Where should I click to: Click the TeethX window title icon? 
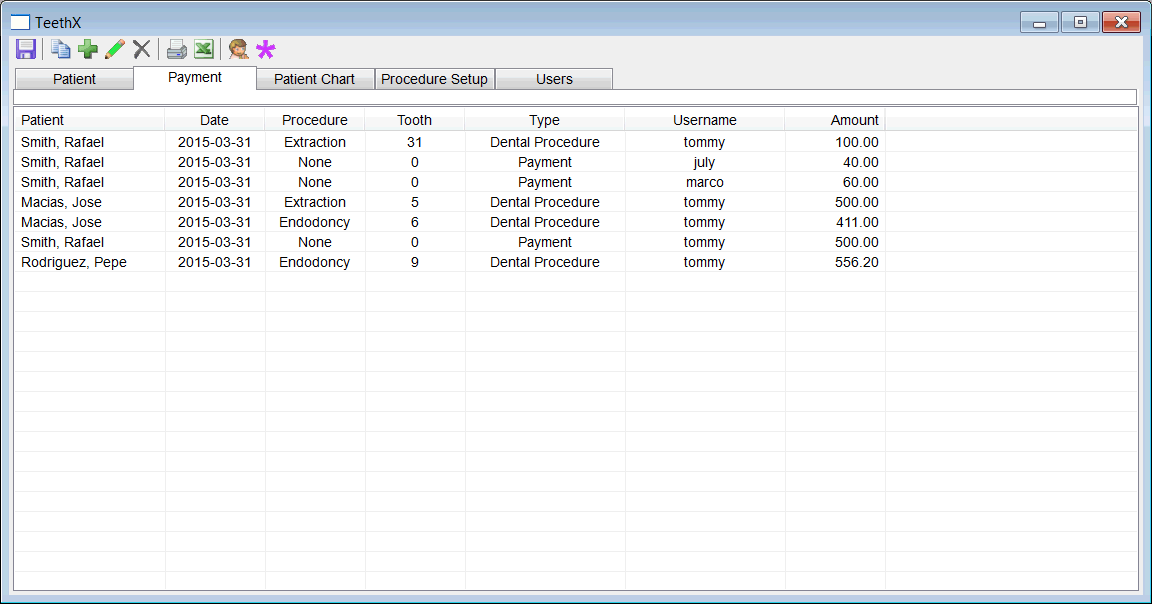pyautogui.click(x=21, y=23)
